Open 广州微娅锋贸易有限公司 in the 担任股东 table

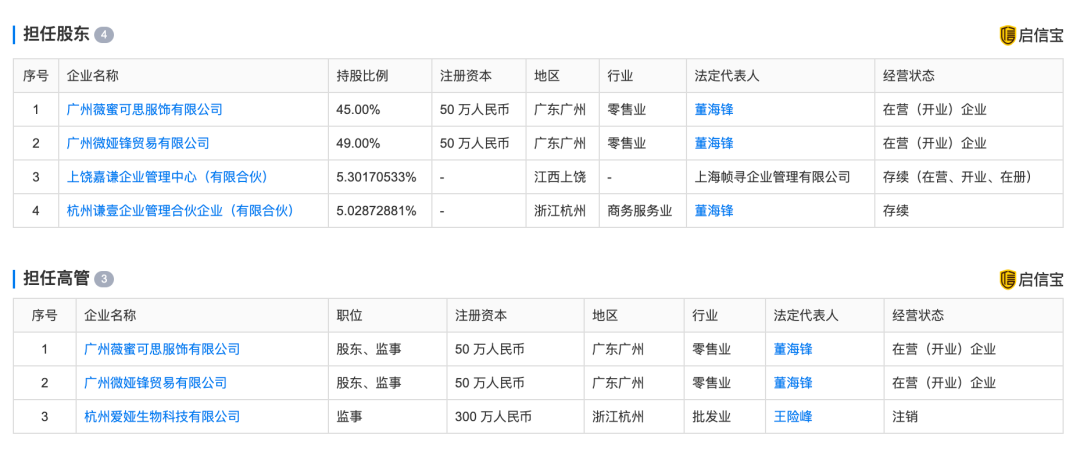tap(138, 144)
